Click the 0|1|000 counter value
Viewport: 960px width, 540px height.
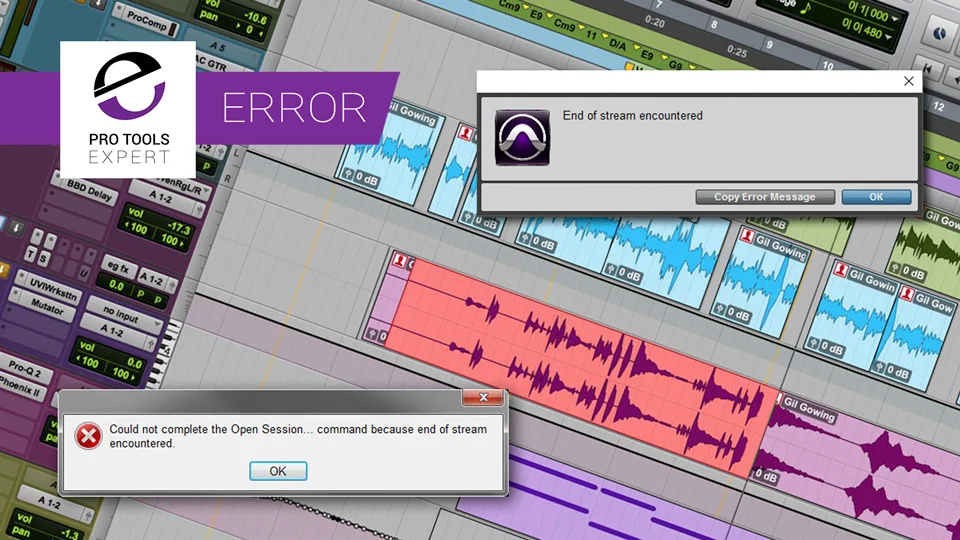coord(866,12)
